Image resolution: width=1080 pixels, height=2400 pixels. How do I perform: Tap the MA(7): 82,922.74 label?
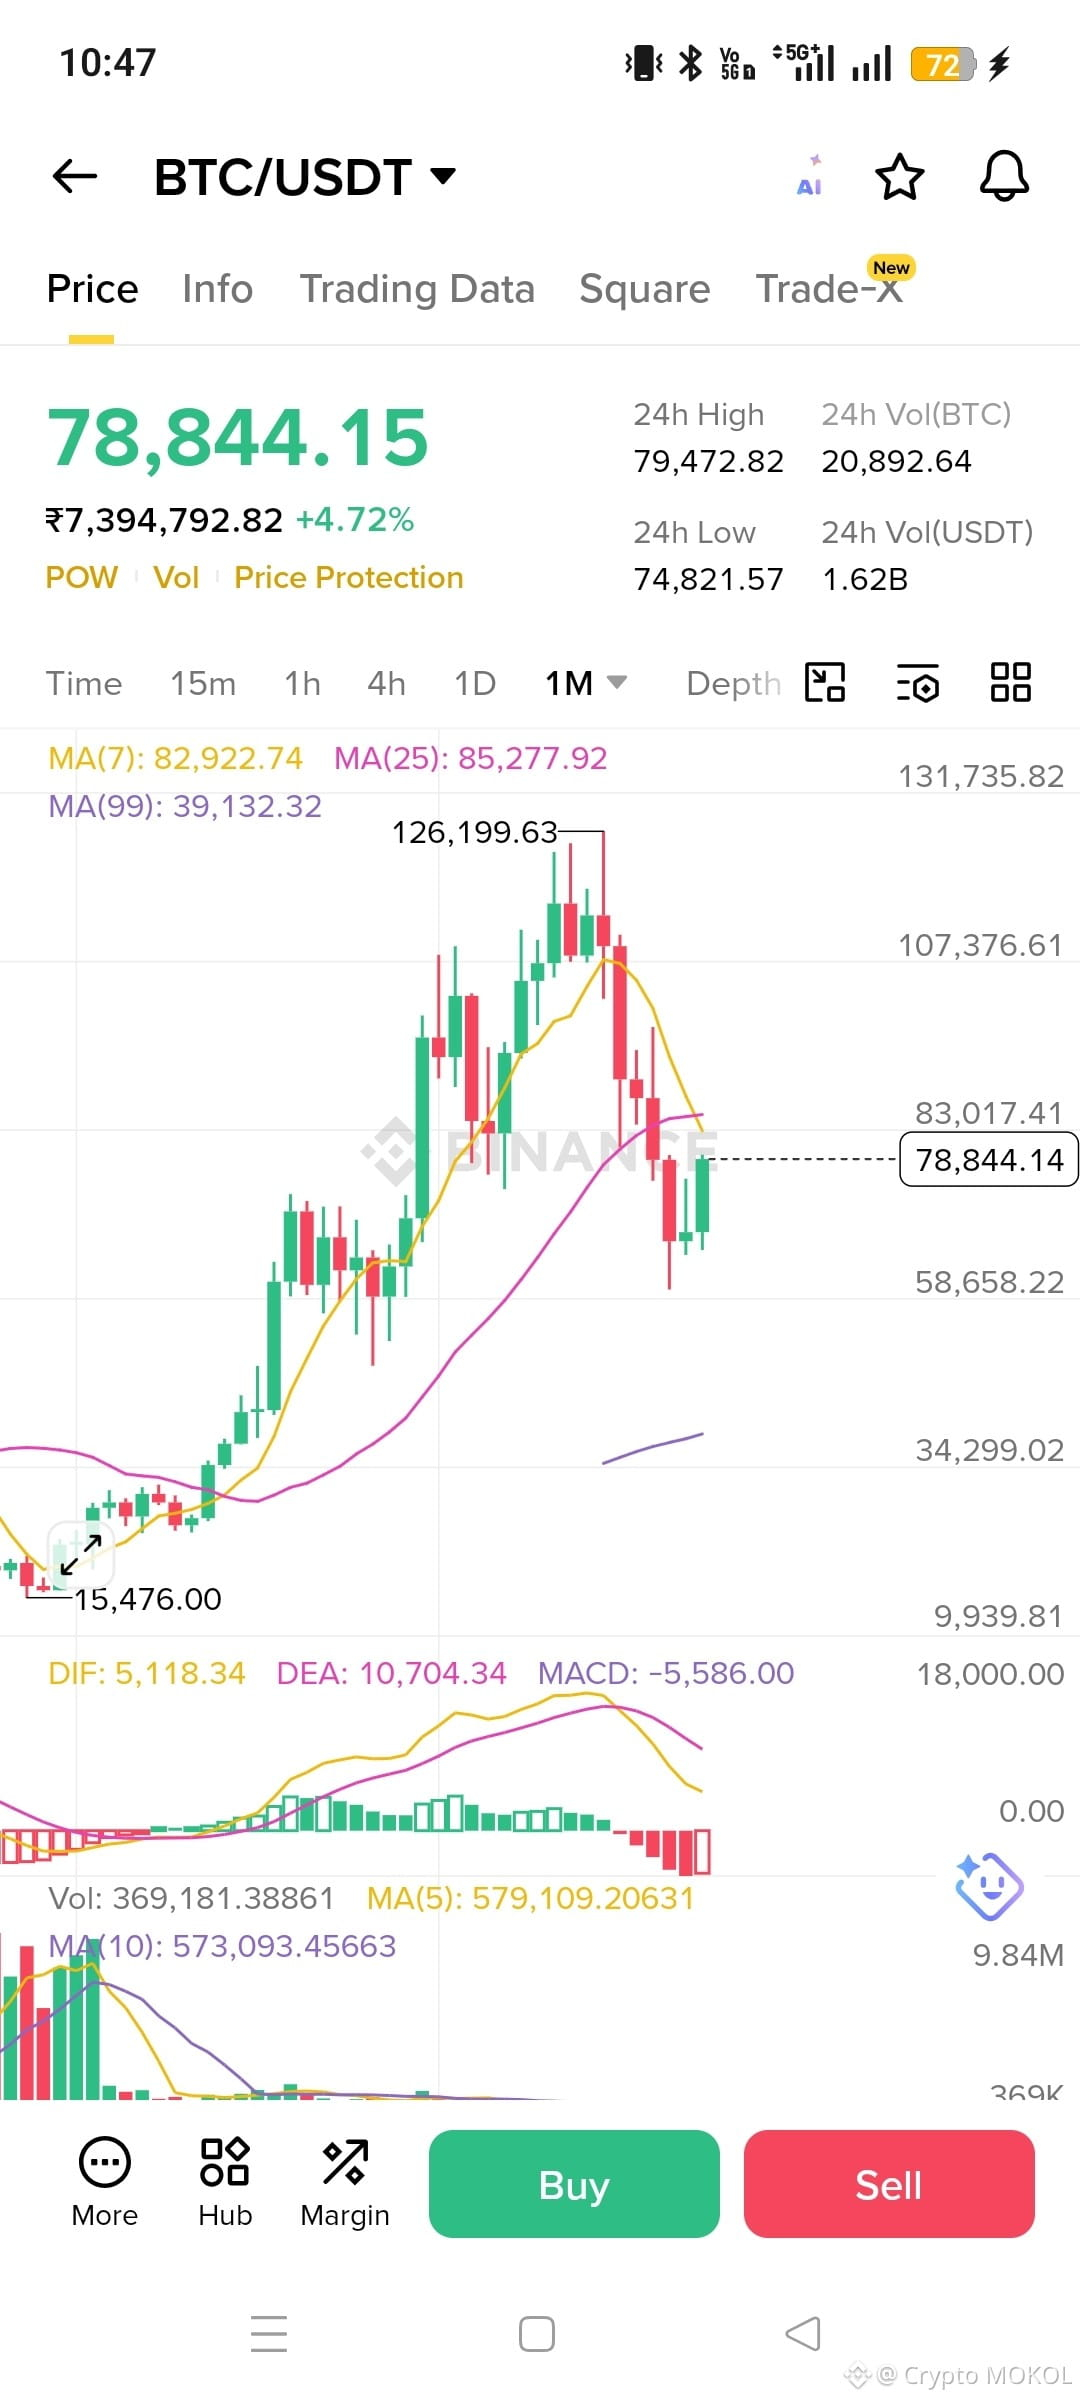175,758
